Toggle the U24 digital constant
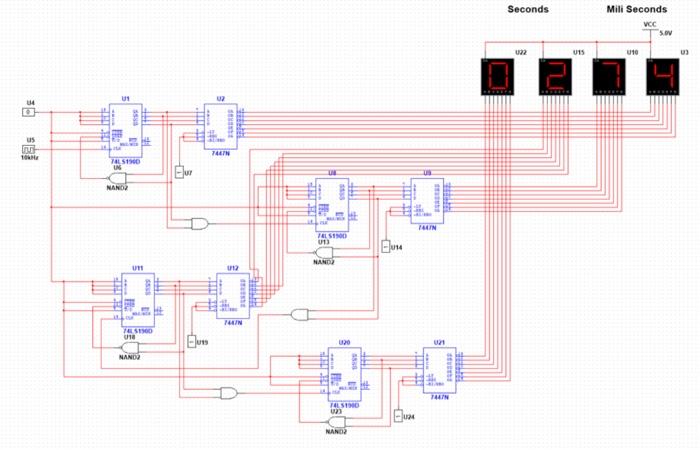The image size is (700, 450). tap(398, 416)
